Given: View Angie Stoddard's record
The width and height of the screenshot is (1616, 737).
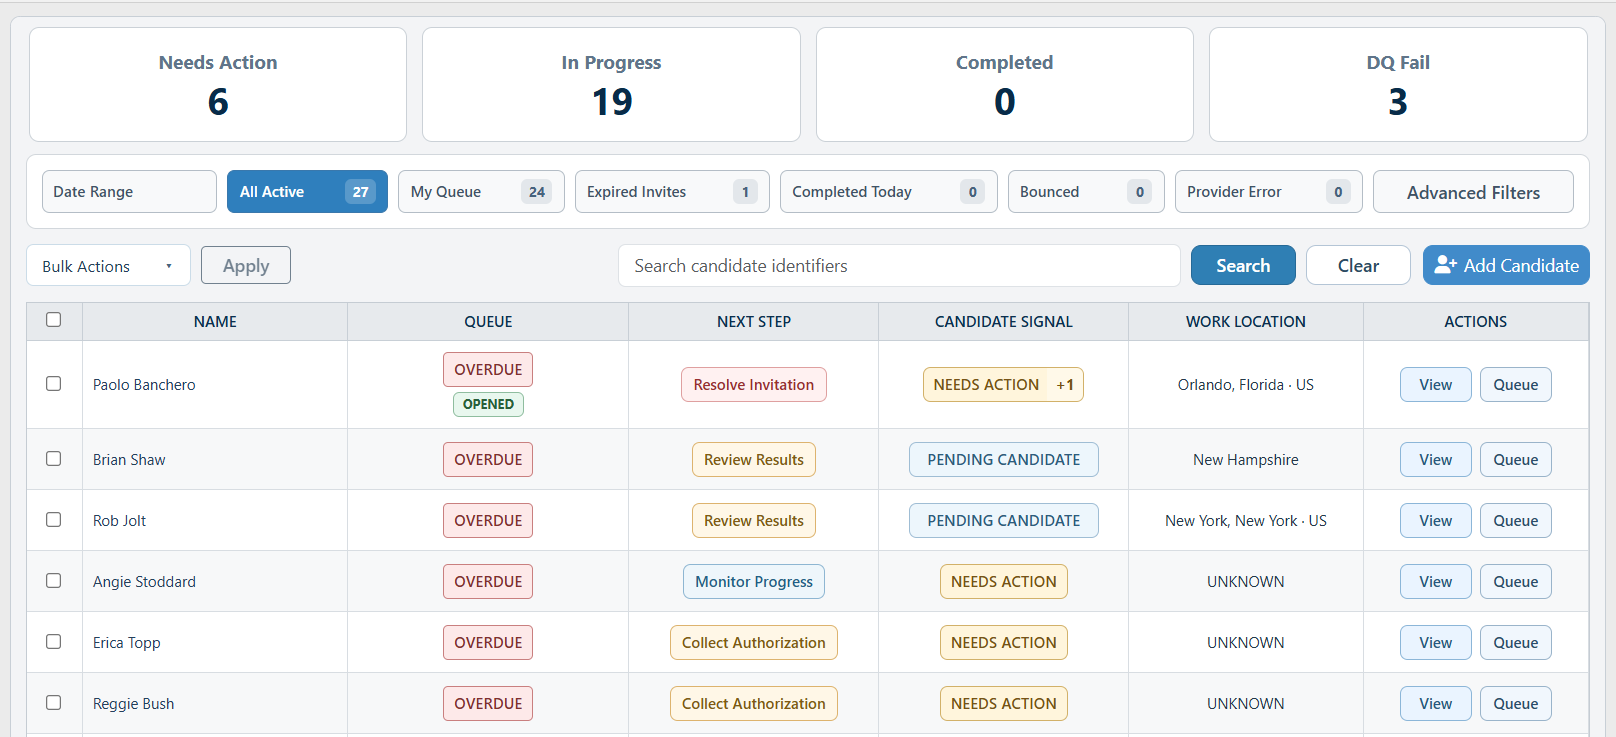Looking at the screenshot, I should click(x=1436, y=582).
